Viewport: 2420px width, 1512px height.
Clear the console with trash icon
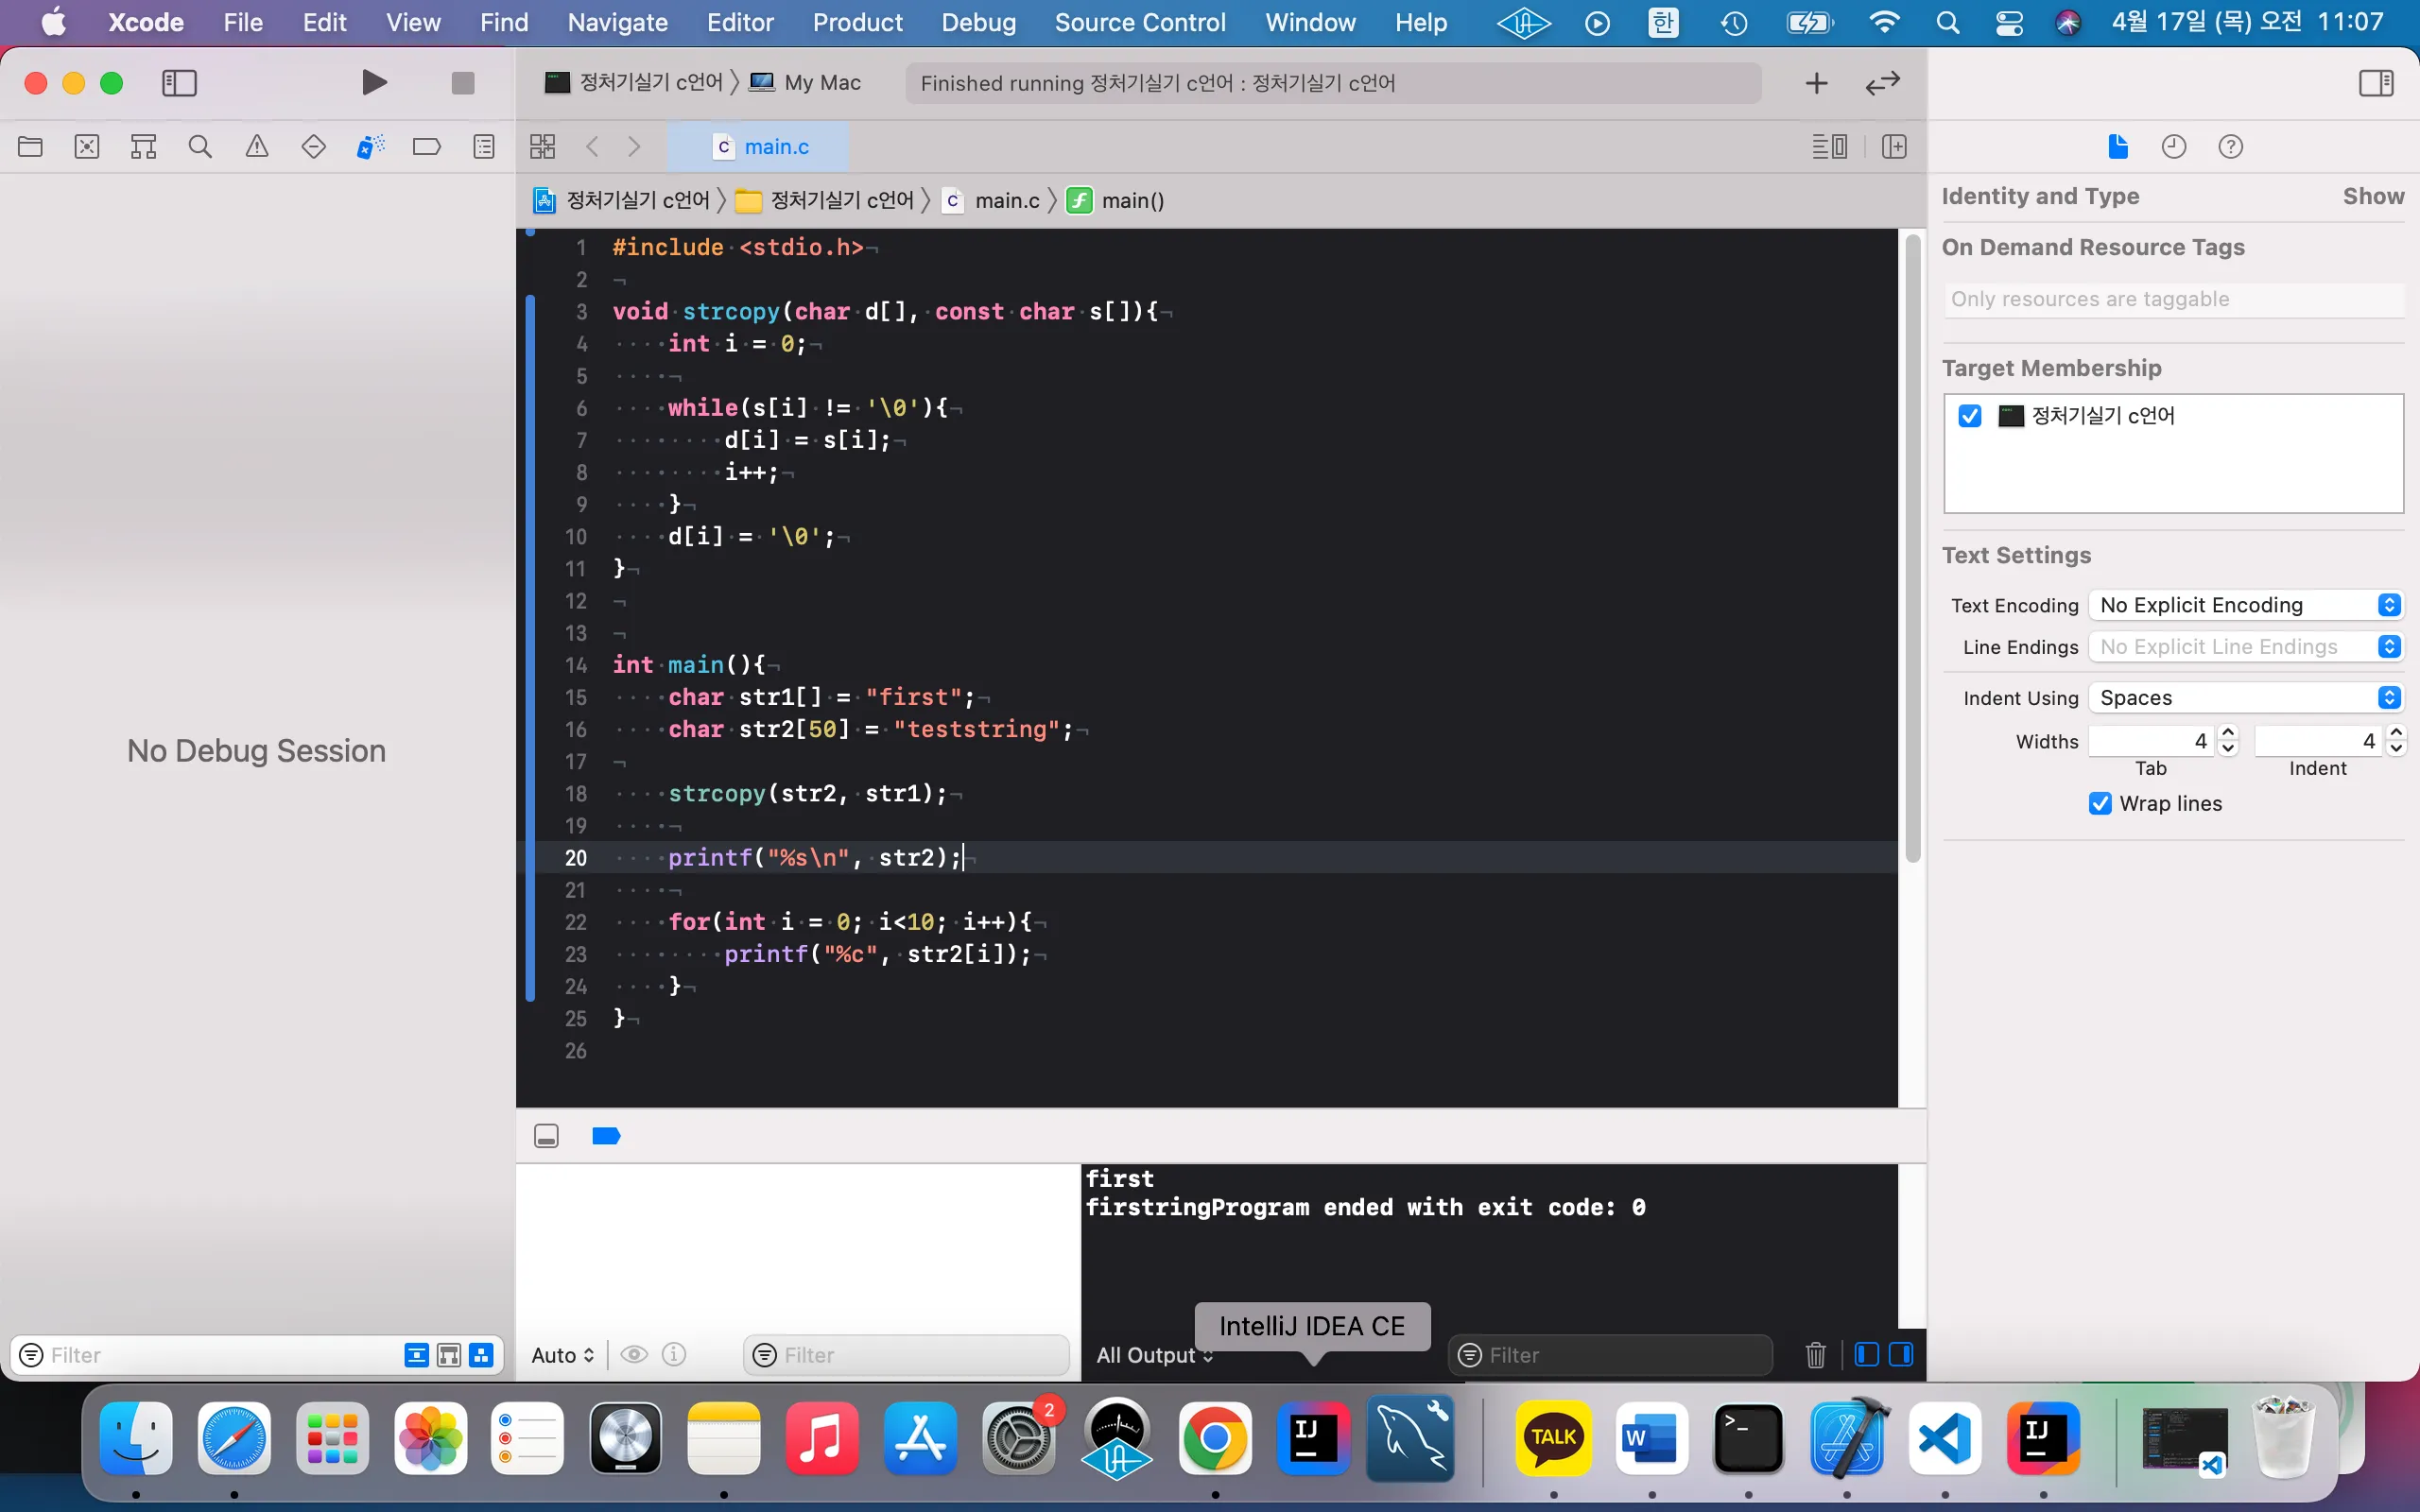coord(1816,1355)
